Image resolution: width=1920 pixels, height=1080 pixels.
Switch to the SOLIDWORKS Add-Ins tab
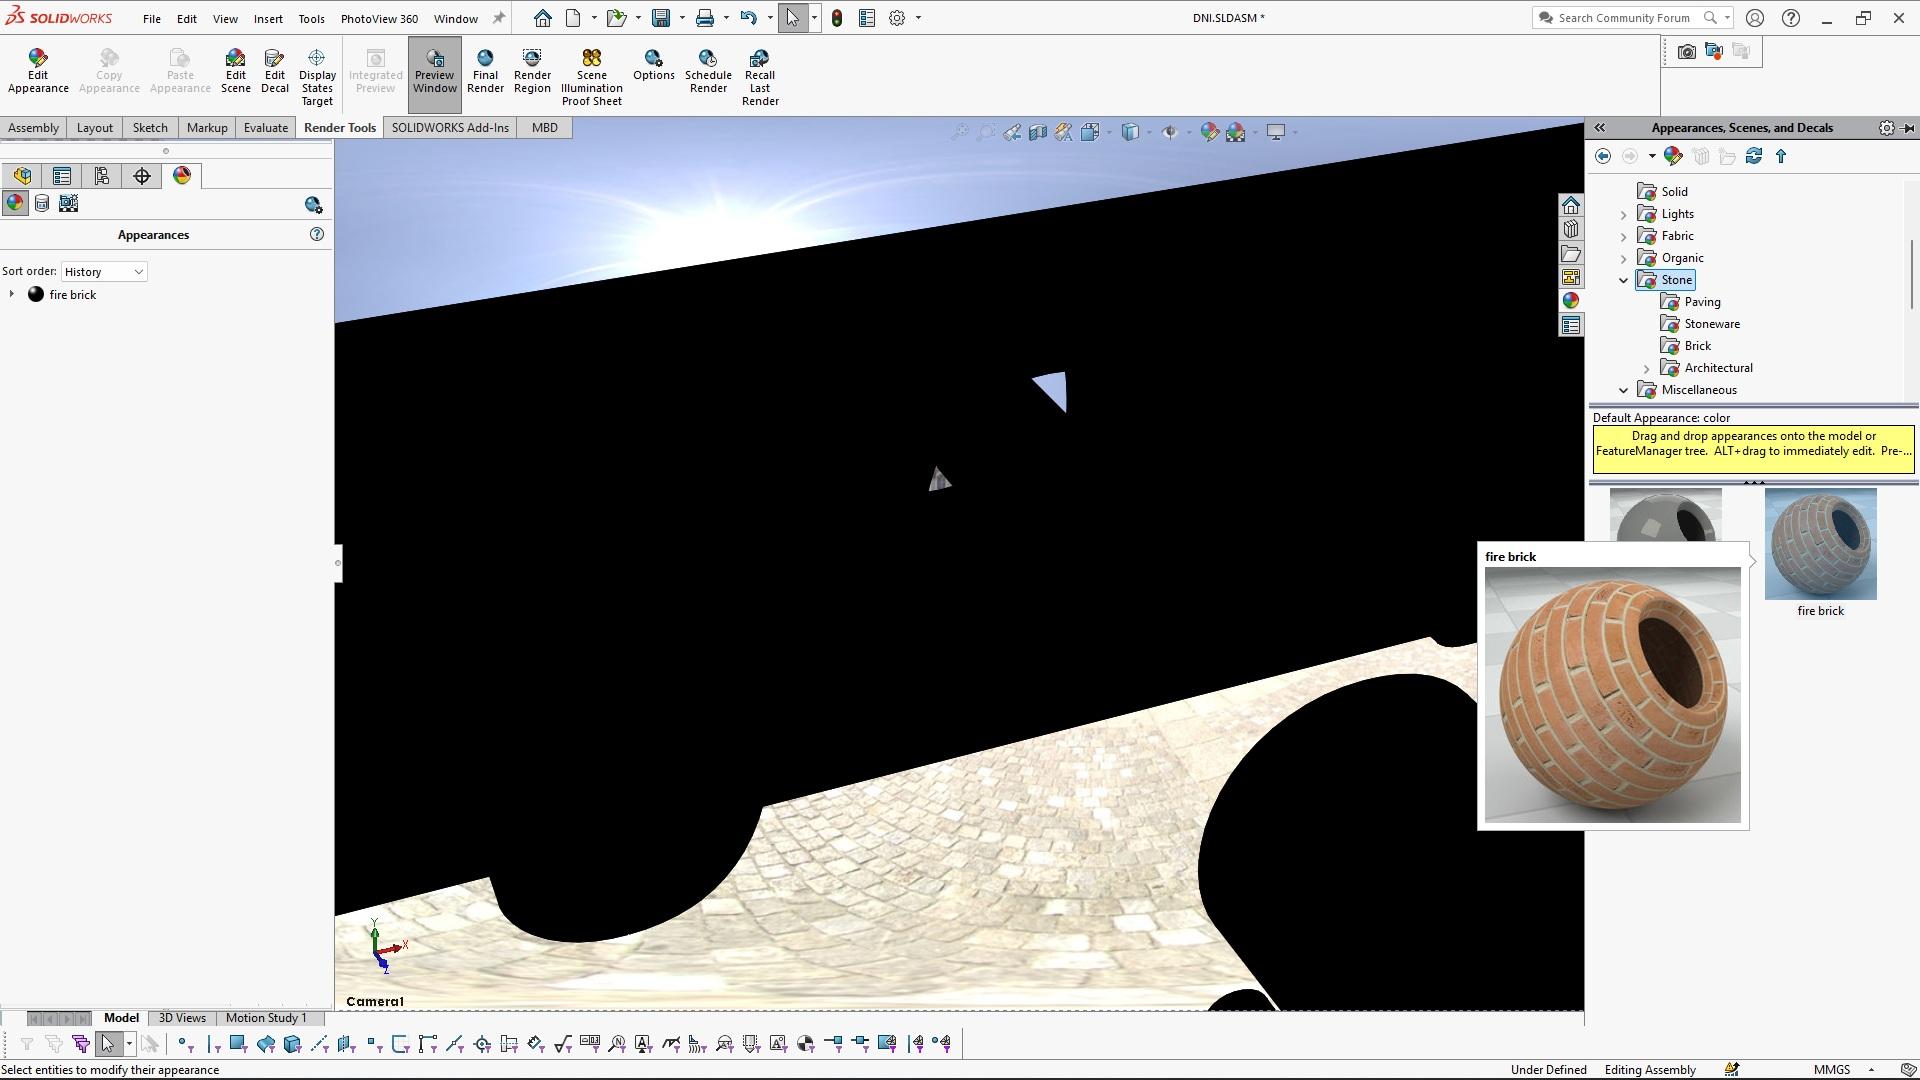point(450,128)
